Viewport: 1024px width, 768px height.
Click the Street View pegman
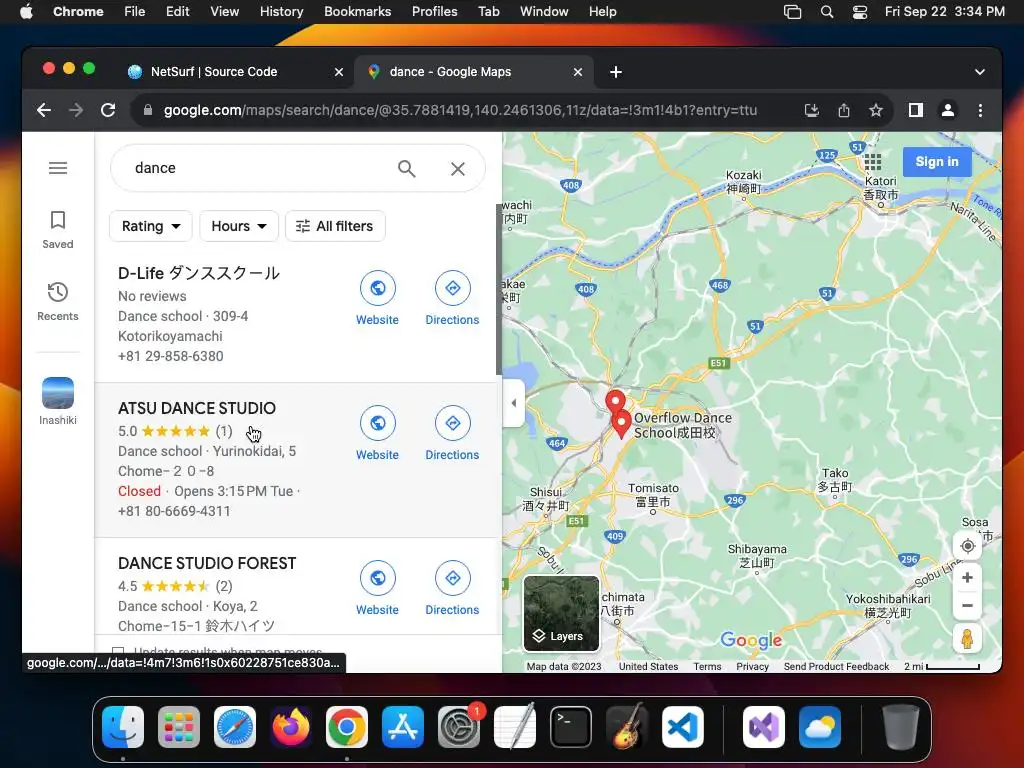click(967, 639)
